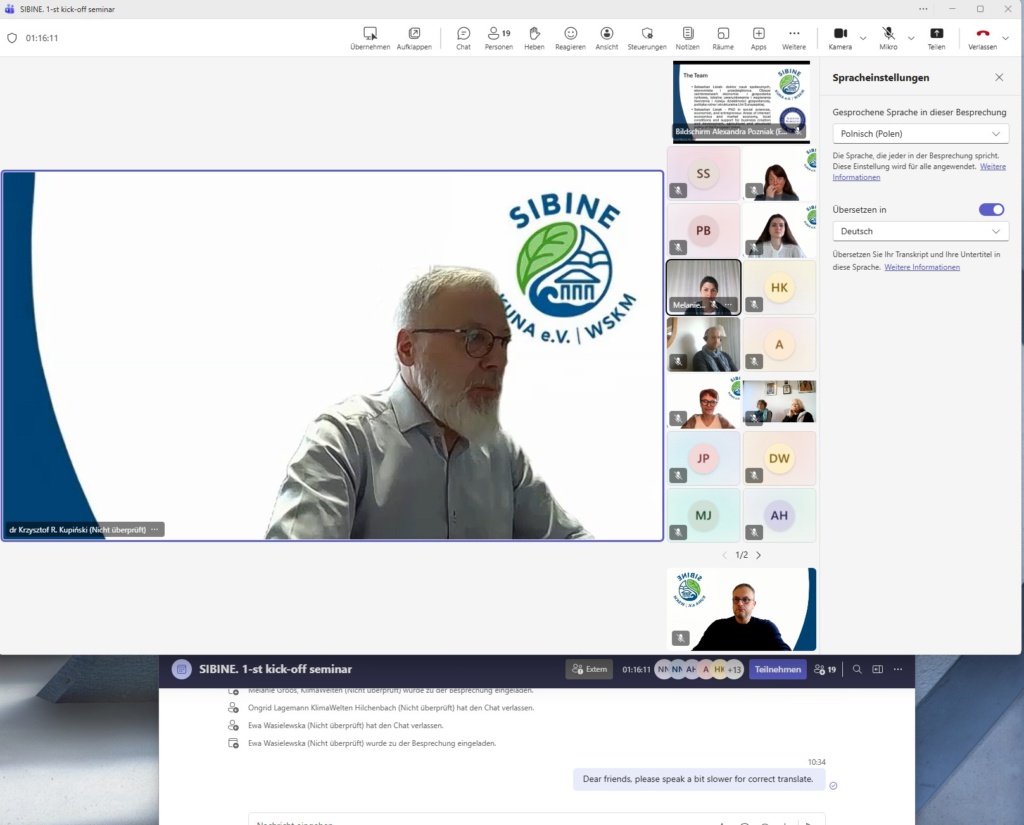Open the Weitere more options menu
The image size is (1024, 825).
click(x=794, y=38)
